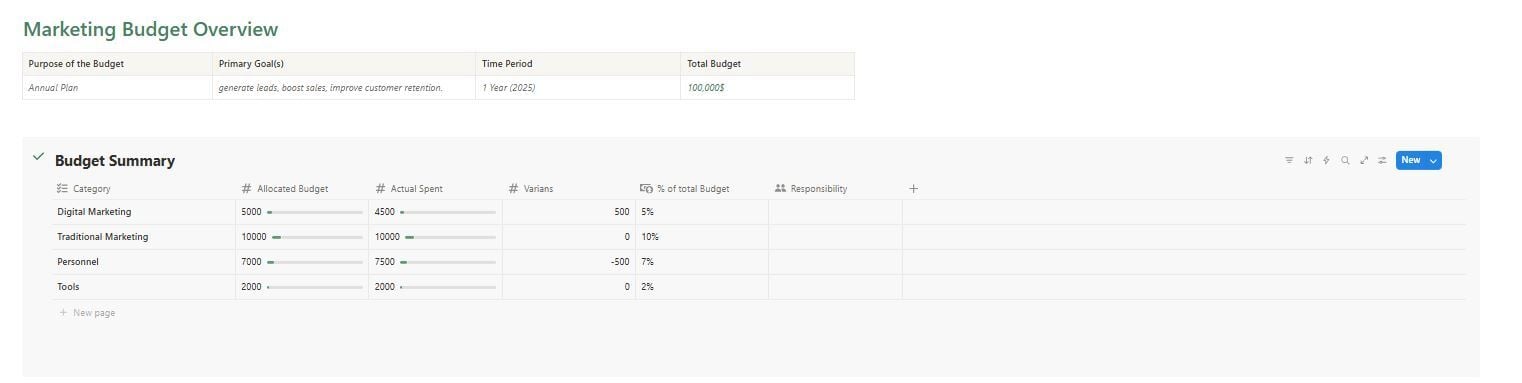
Task: Open the Digital Marketing row
Action: 94,212
